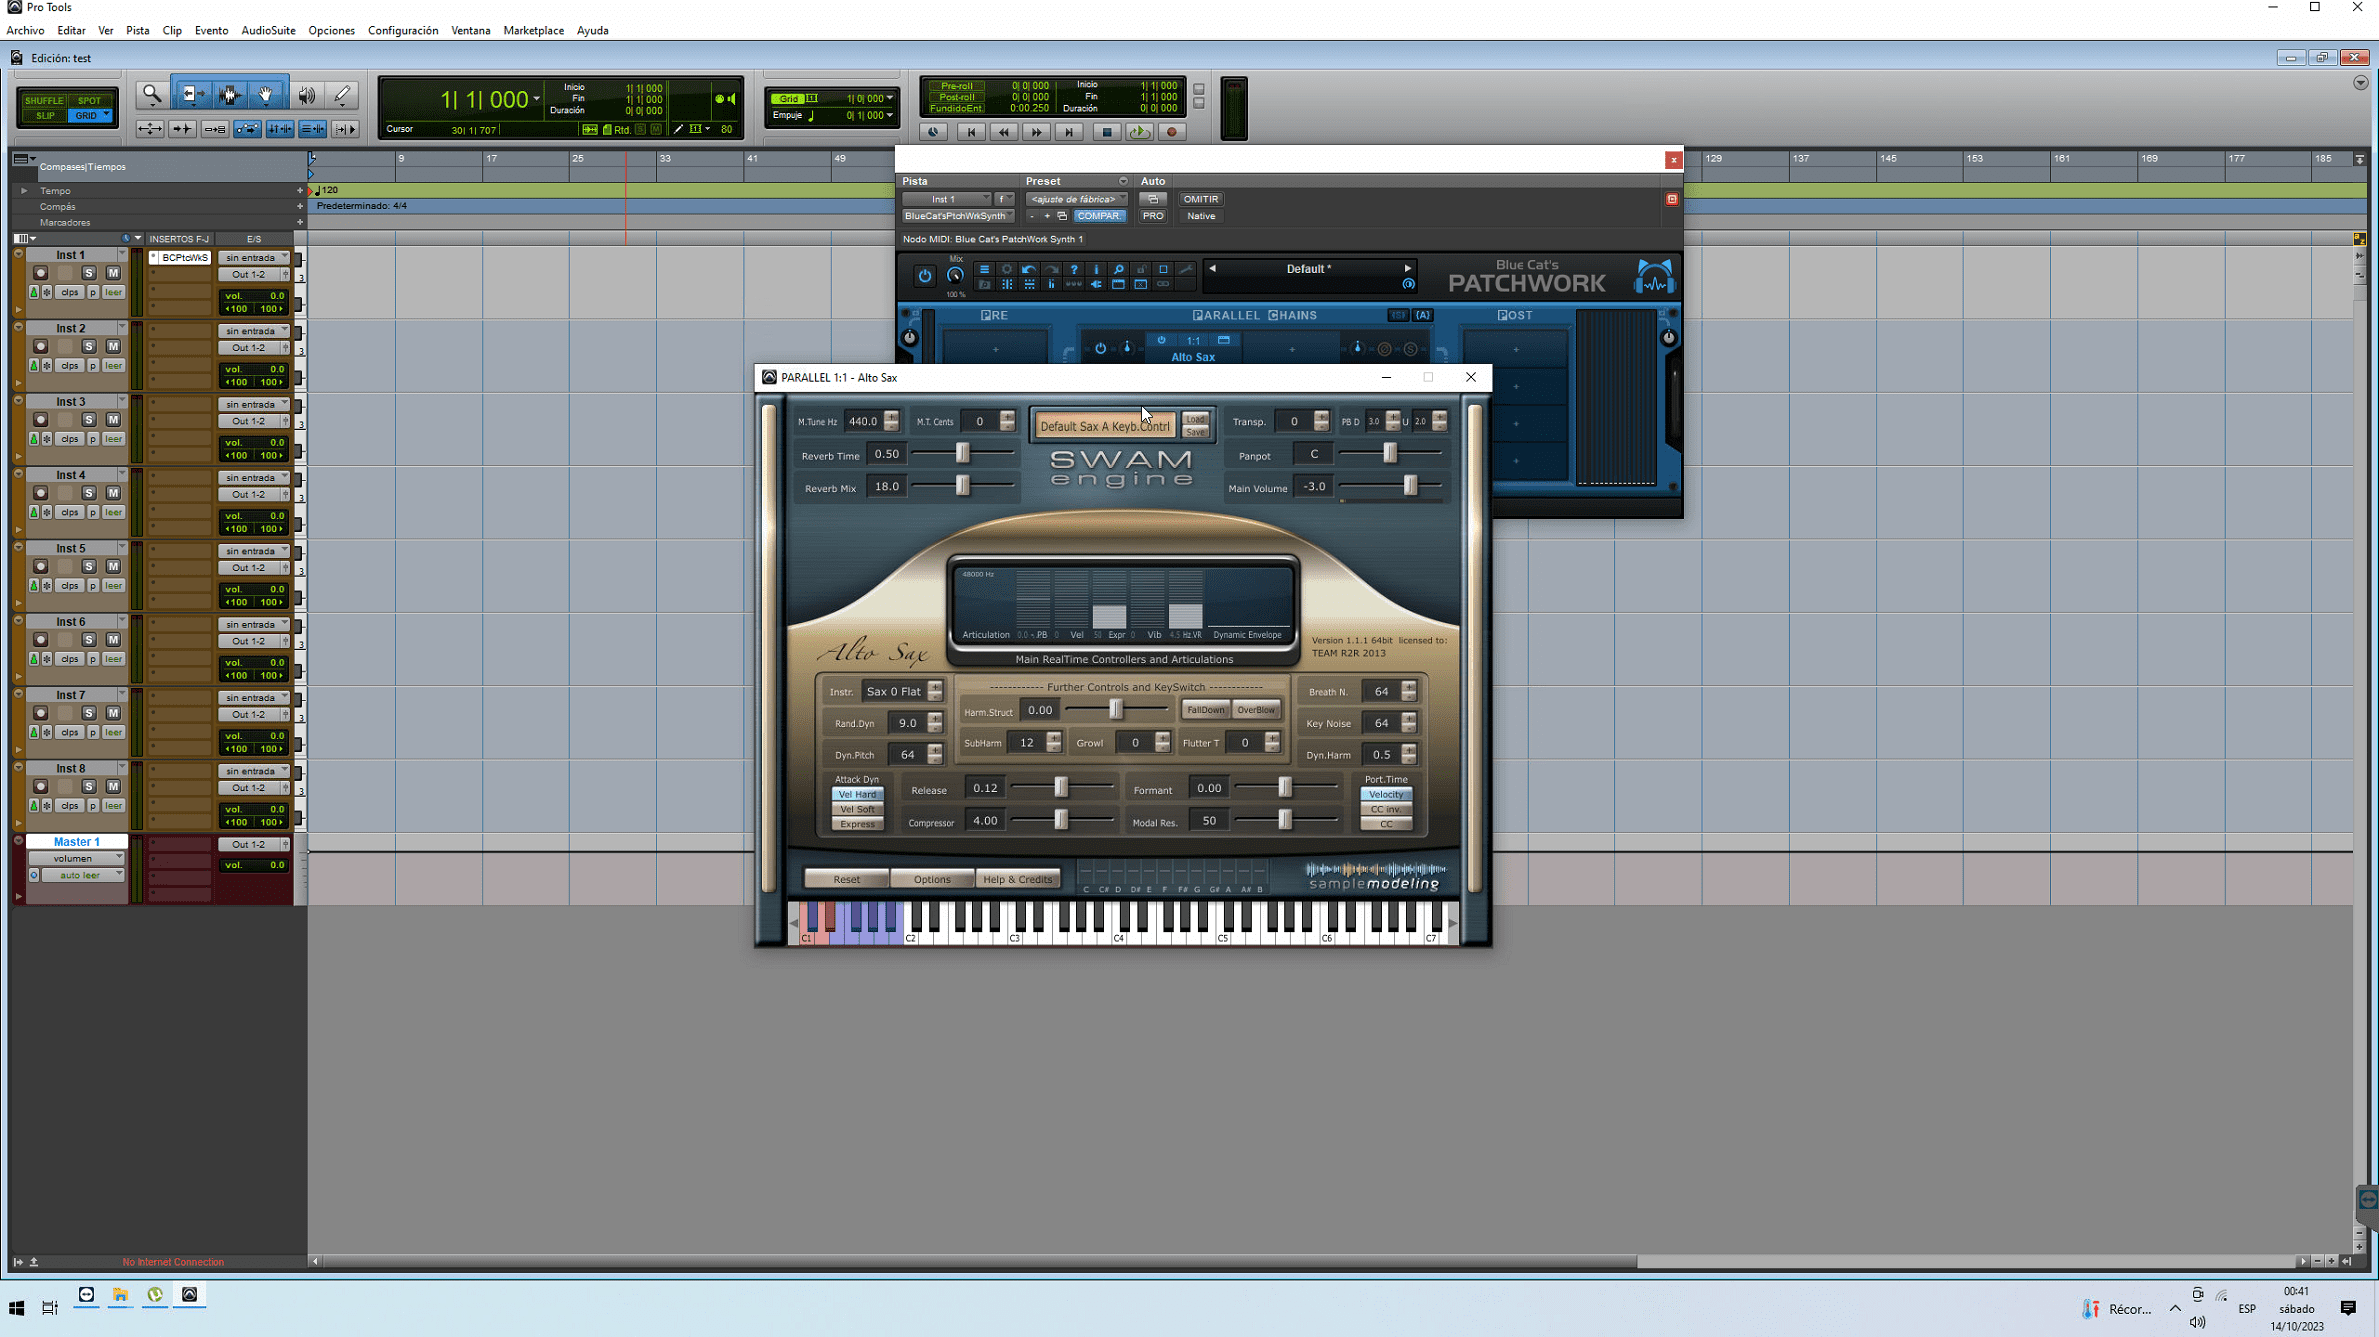The width and height of the screenshot is (2379, 1337).
Task: Expand the Tempo ruler
Action: point(24,190)
